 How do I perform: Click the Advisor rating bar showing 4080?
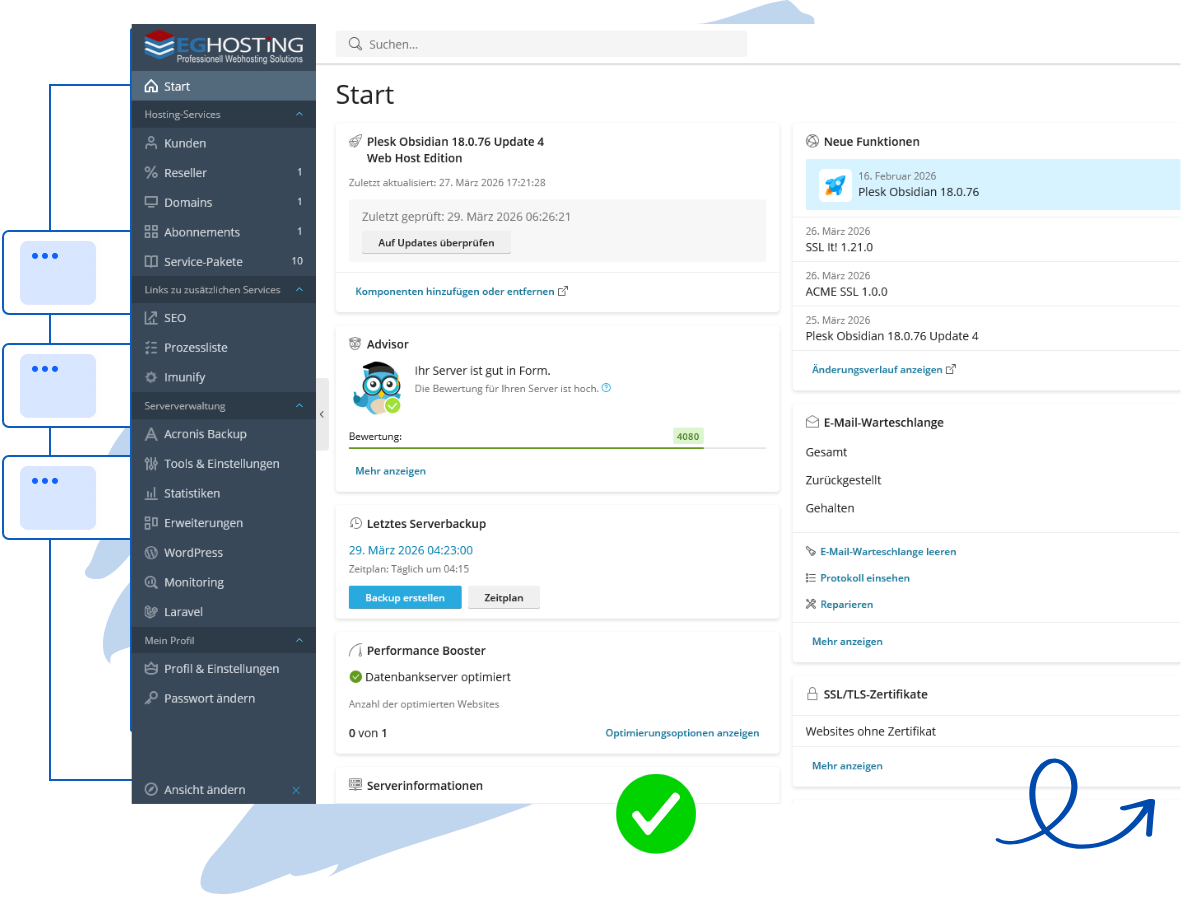[x=687, y=436]
